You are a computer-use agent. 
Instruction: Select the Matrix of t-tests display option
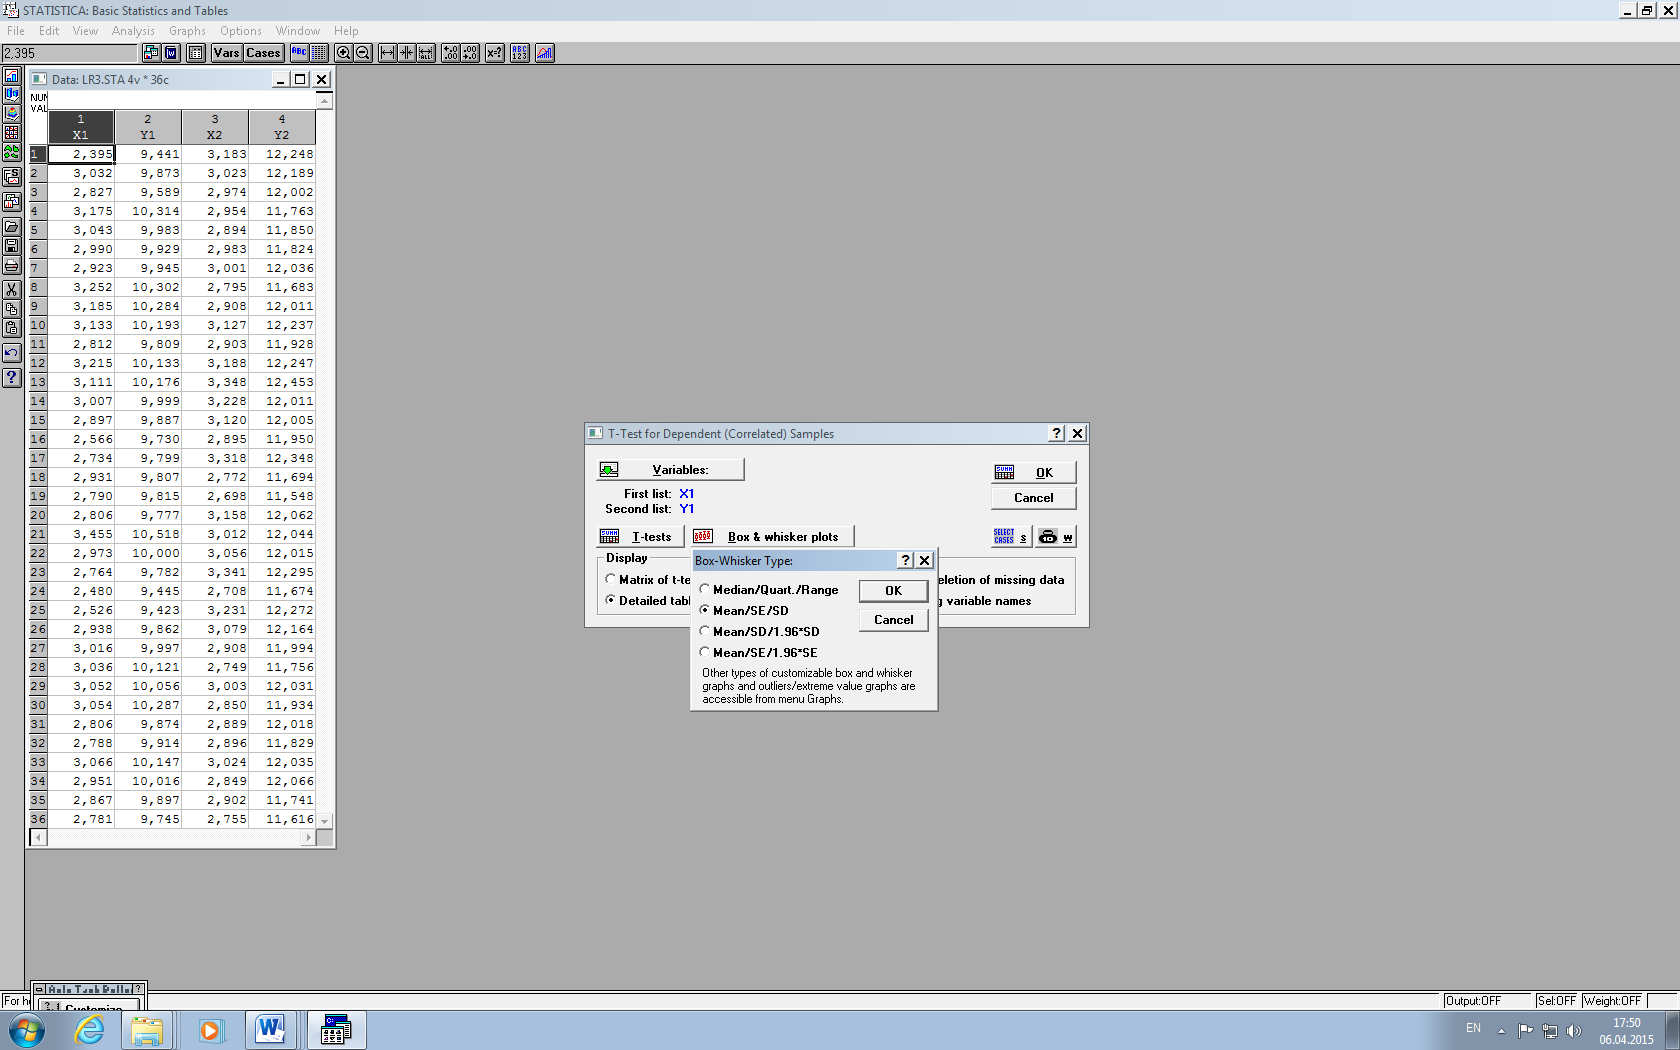pyautogui.click(x=648, y=580)
